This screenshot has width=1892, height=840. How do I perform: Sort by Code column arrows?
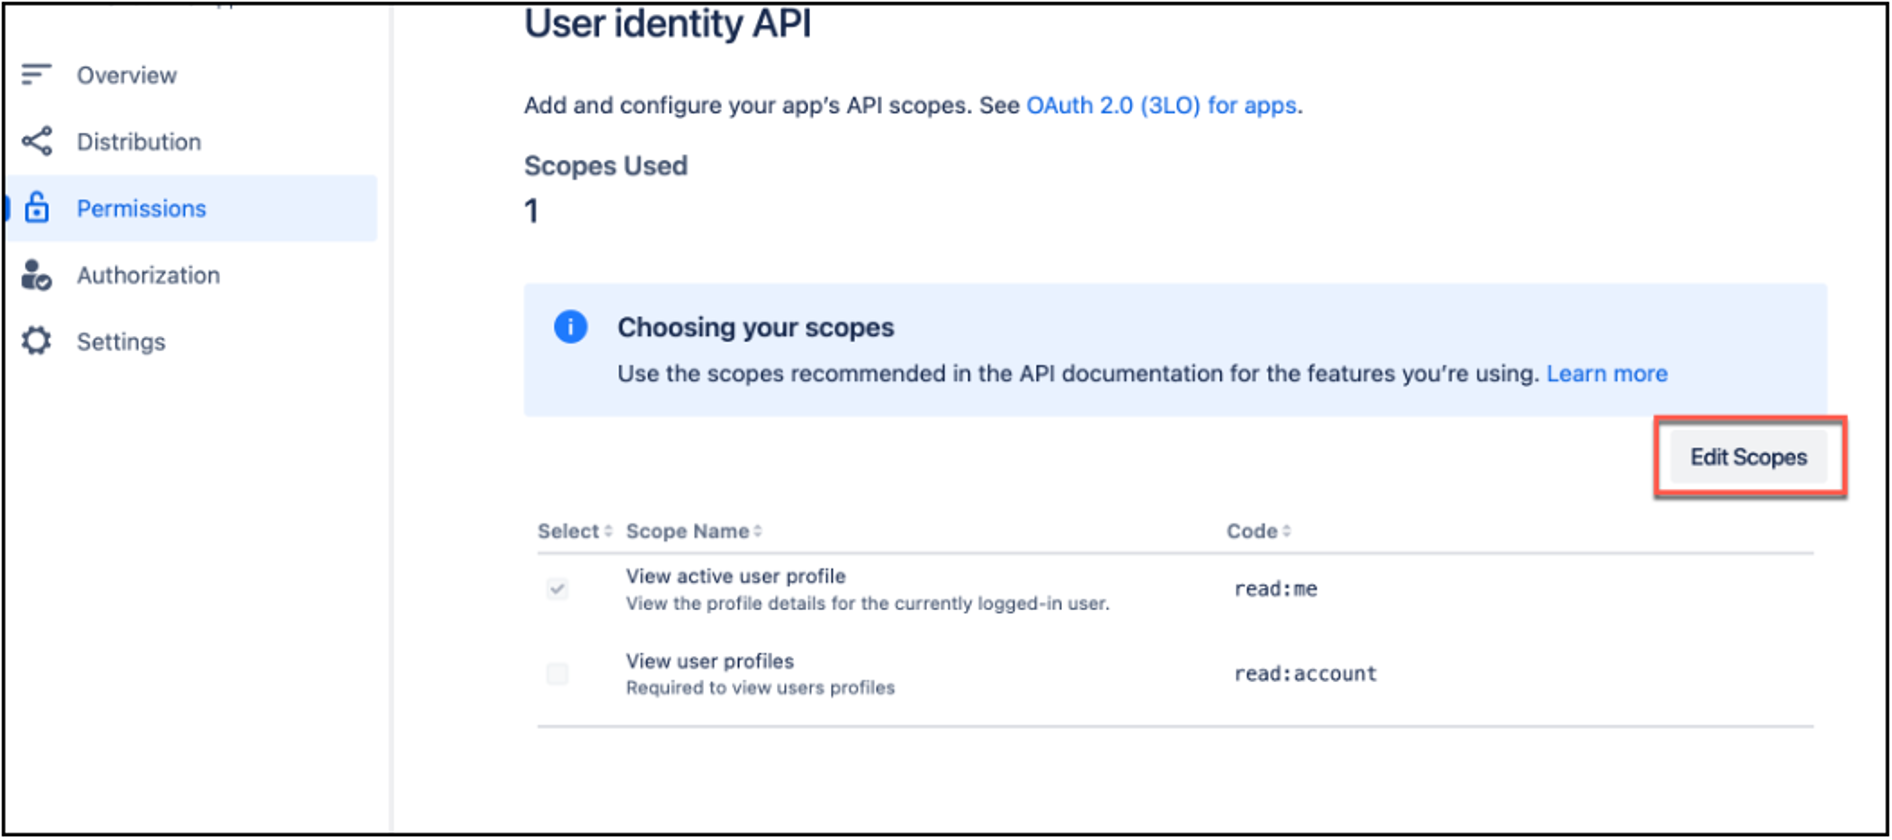click(x=1287, y=531)
